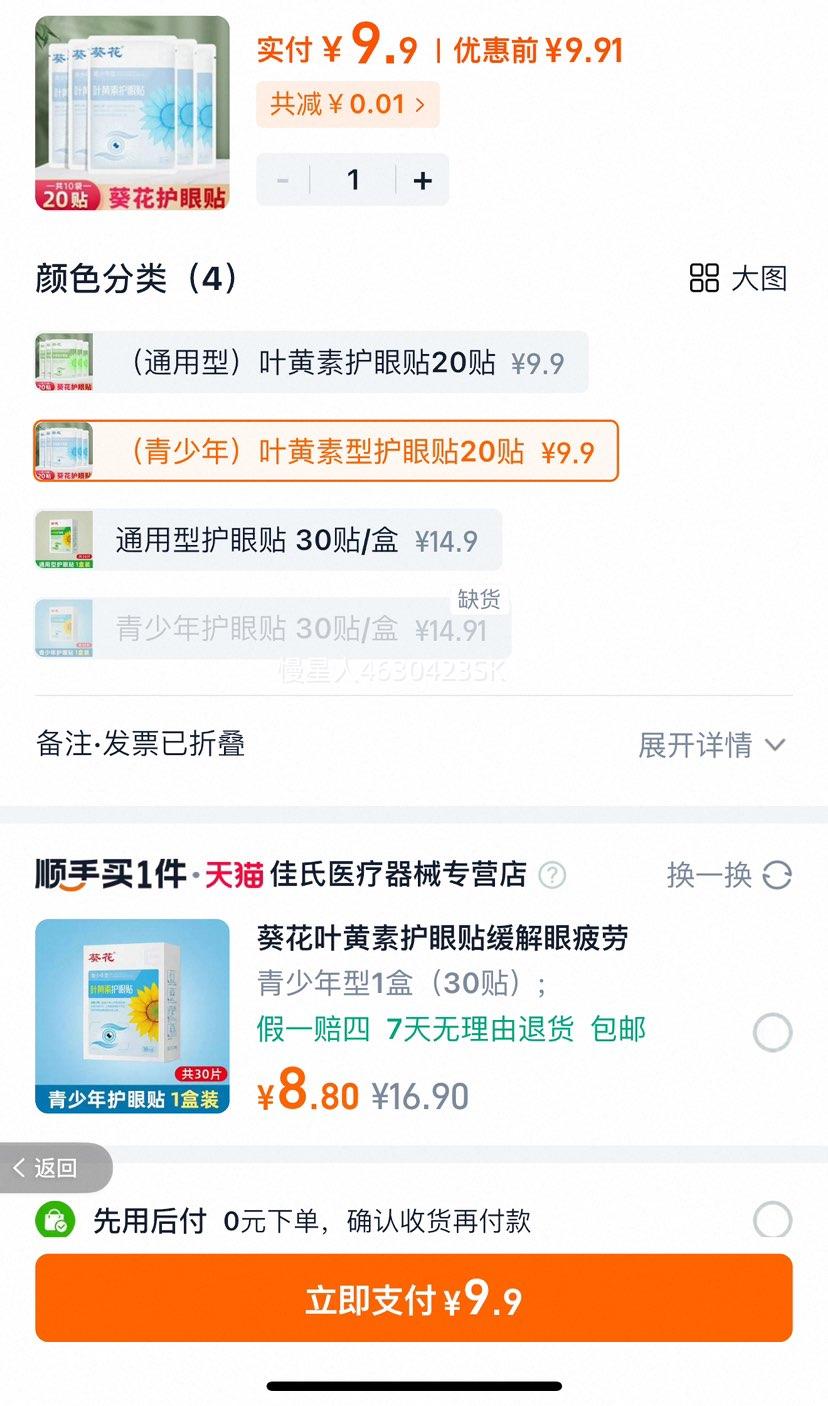Choose 通用型护眼贴 30贴/盒 option

click(268, 541)
